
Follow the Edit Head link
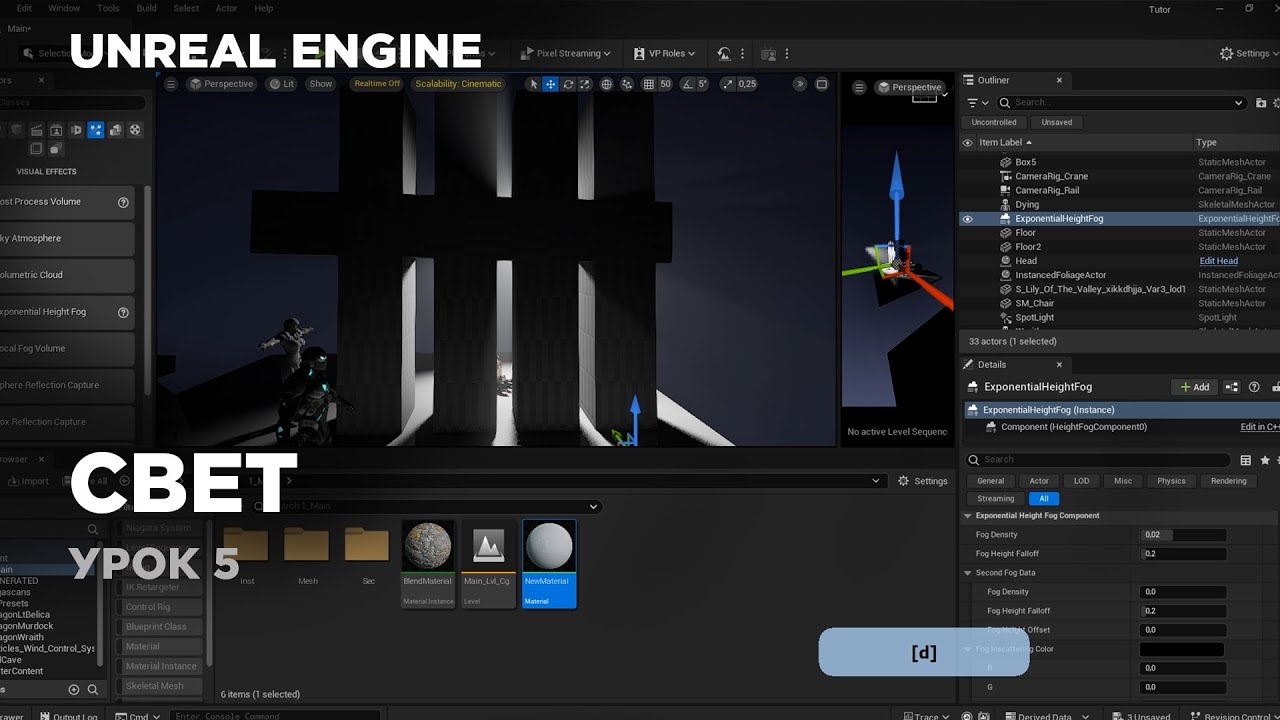click(x=1218, y=261)
